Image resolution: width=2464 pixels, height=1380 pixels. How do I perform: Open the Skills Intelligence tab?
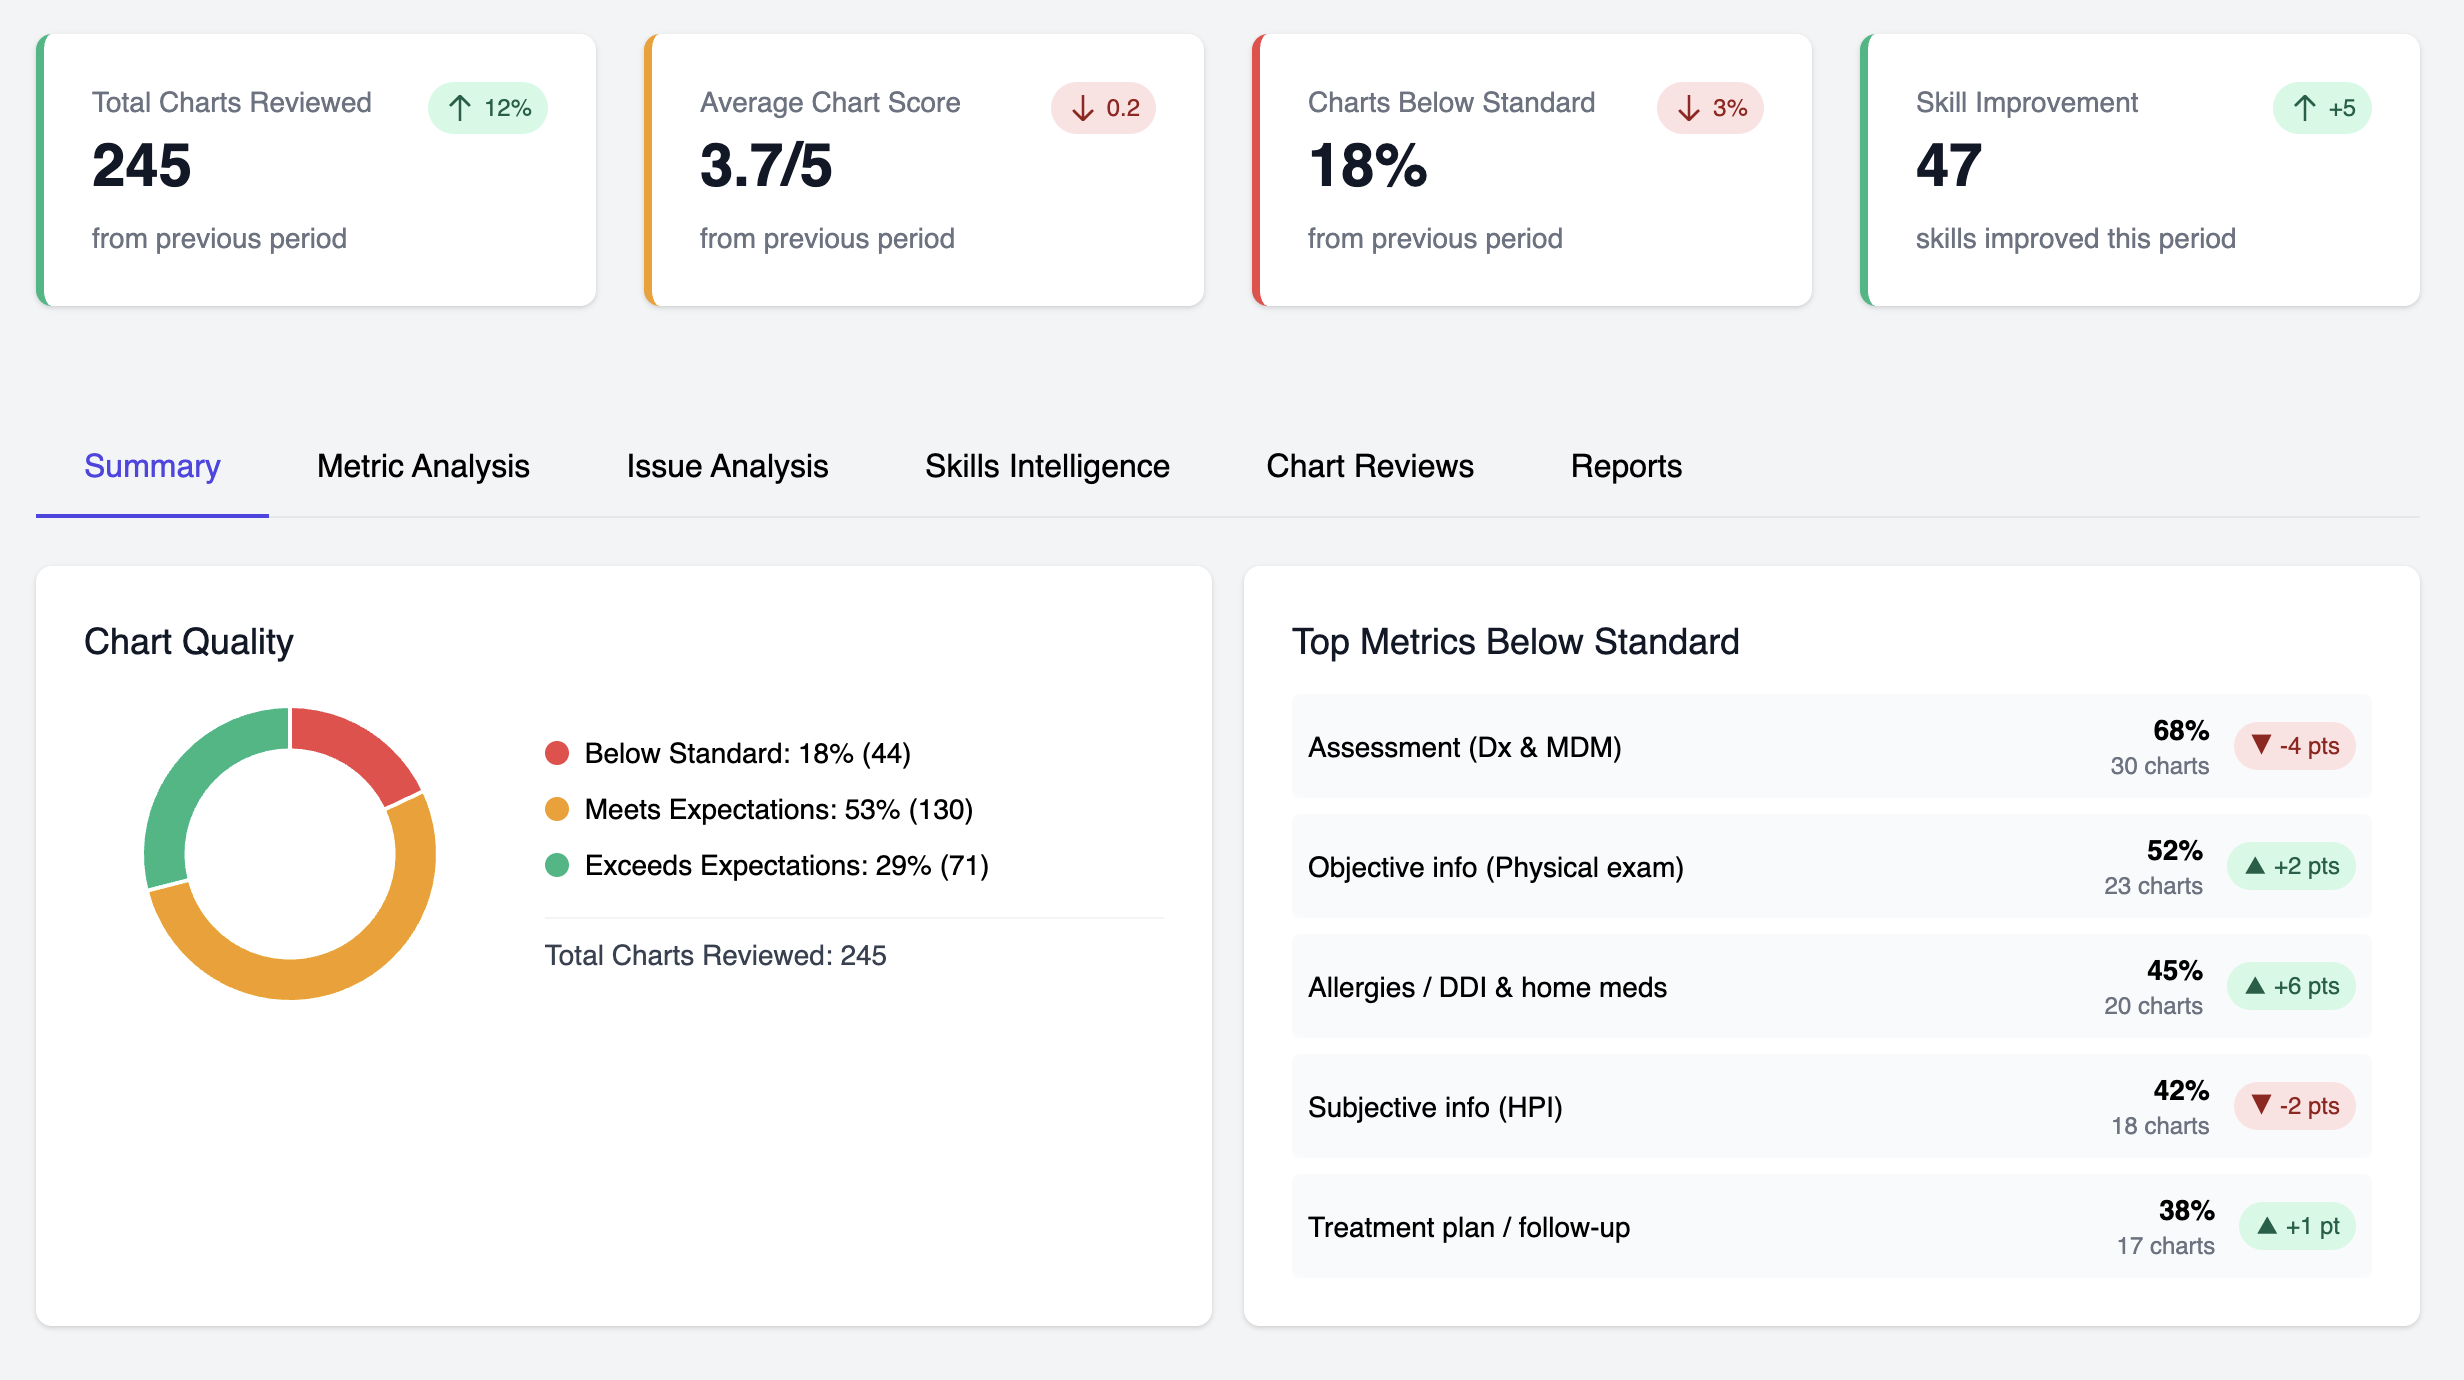[x=1046, y=466]
